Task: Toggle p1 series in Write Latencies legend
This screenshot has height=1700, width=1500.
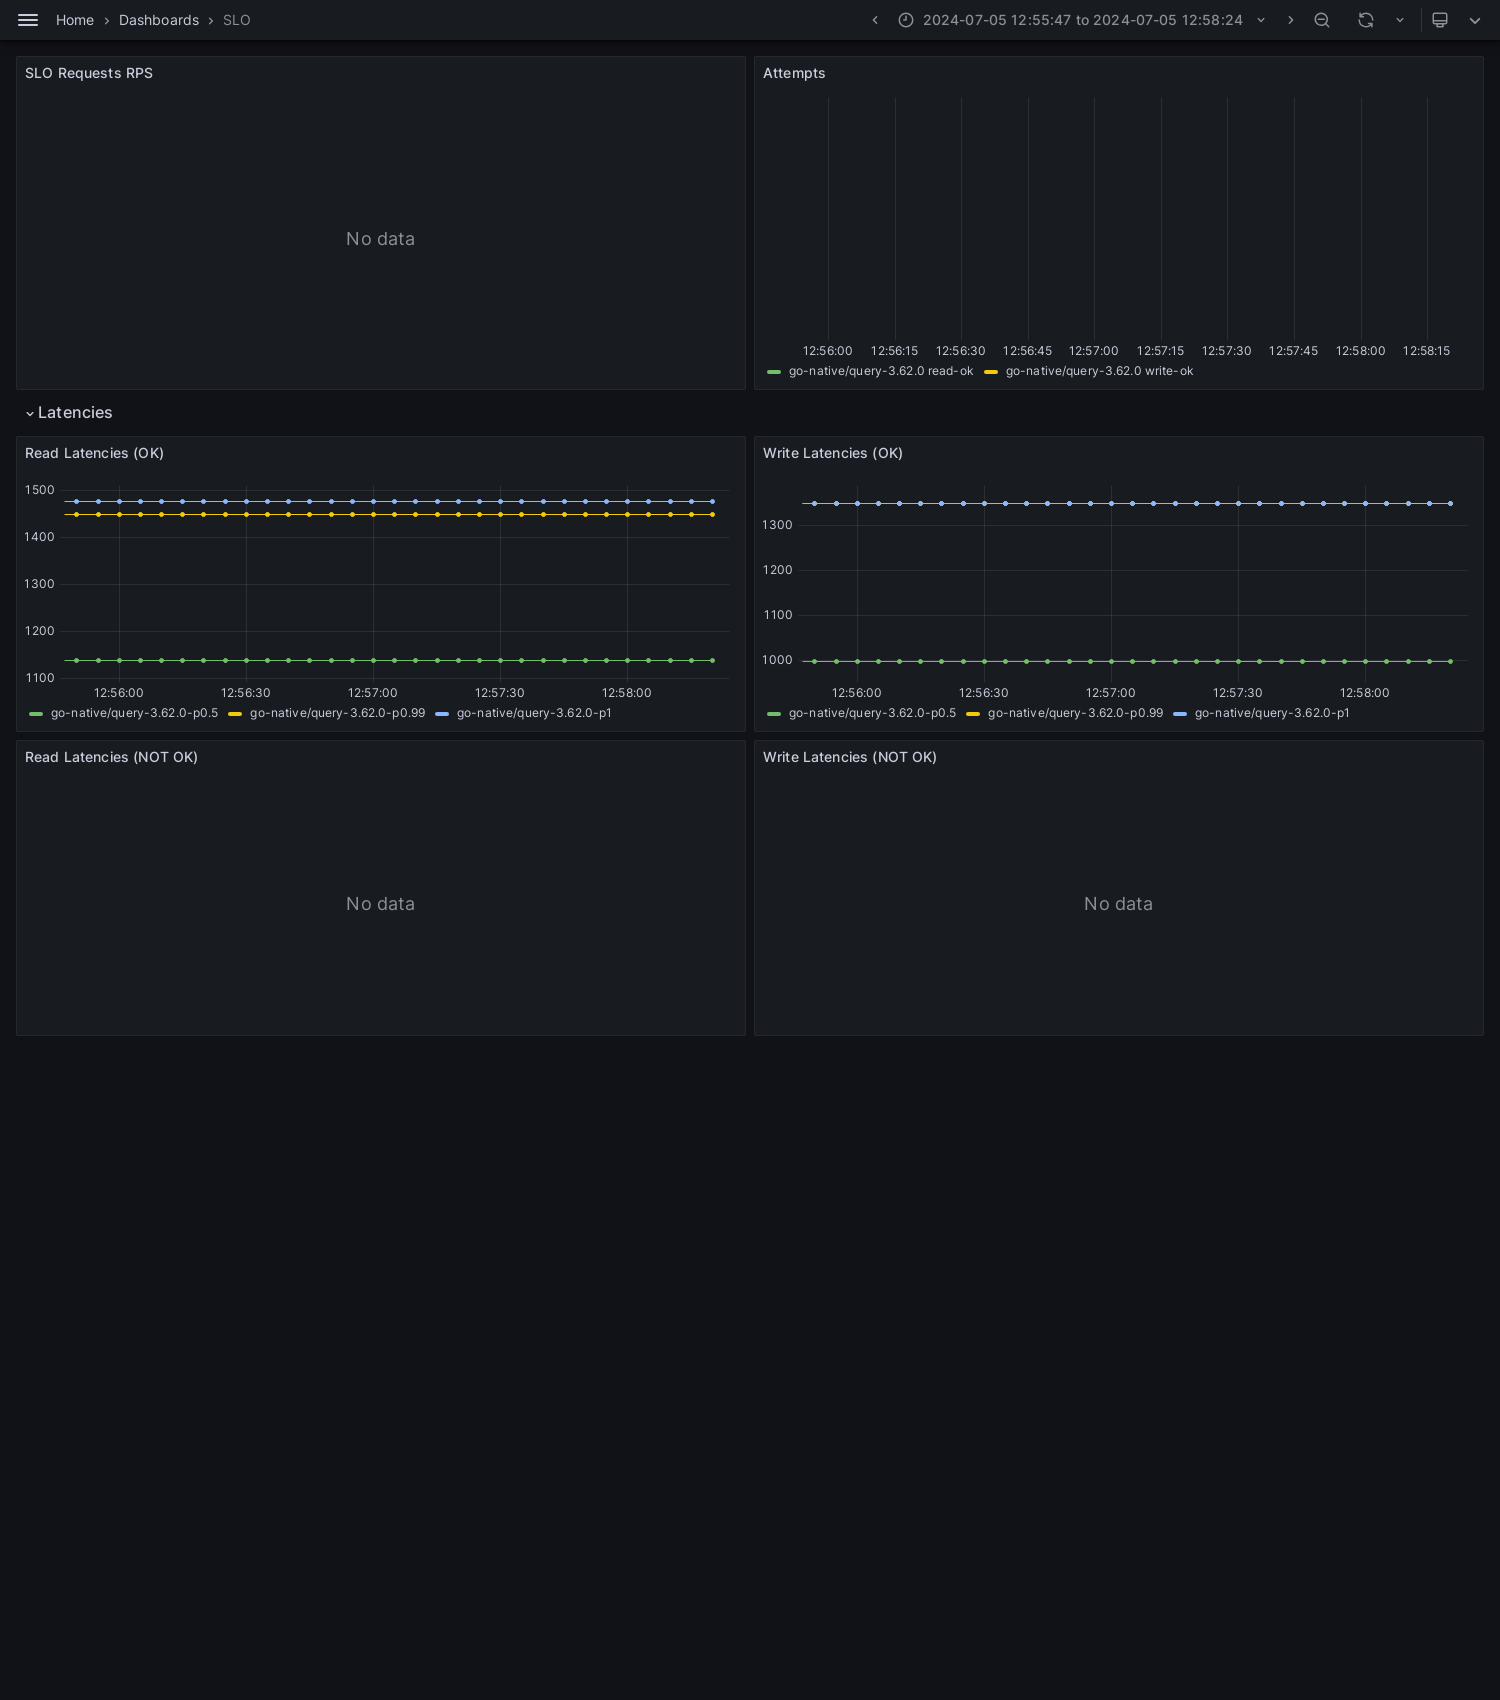Action: coord(1272,713)
